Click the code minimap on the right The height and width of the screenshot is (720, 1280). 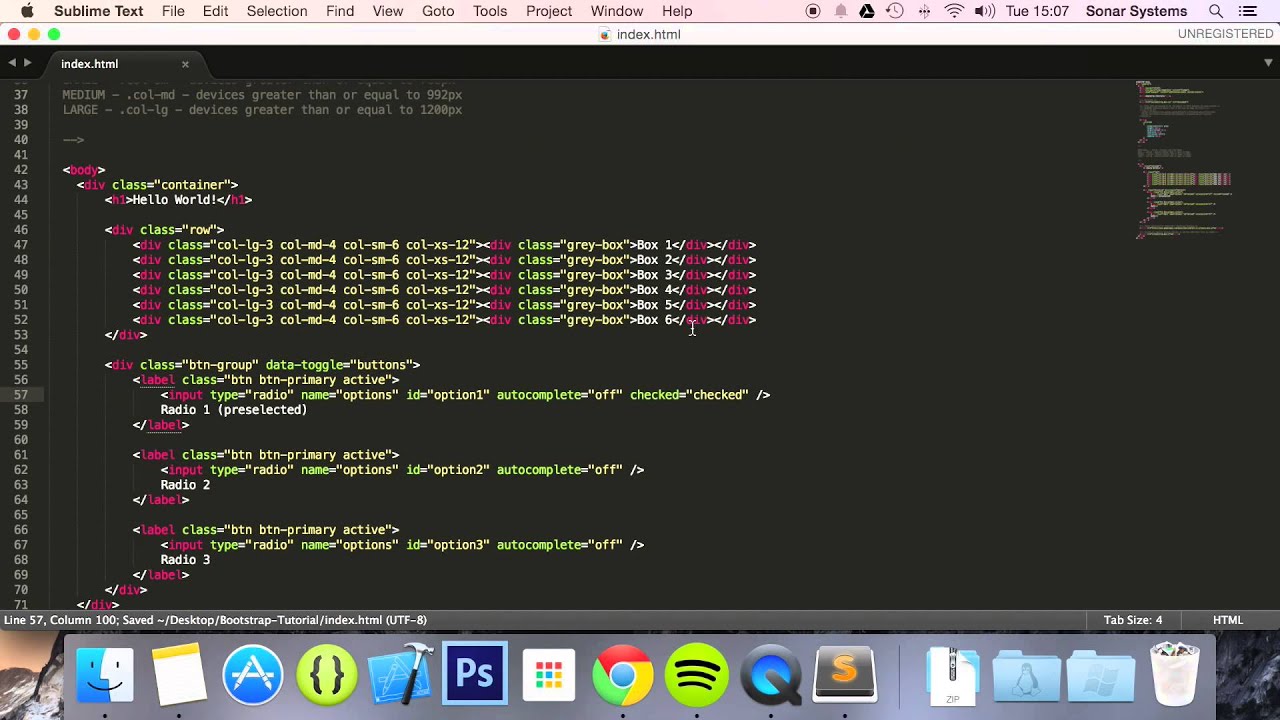pos(1185,160)
